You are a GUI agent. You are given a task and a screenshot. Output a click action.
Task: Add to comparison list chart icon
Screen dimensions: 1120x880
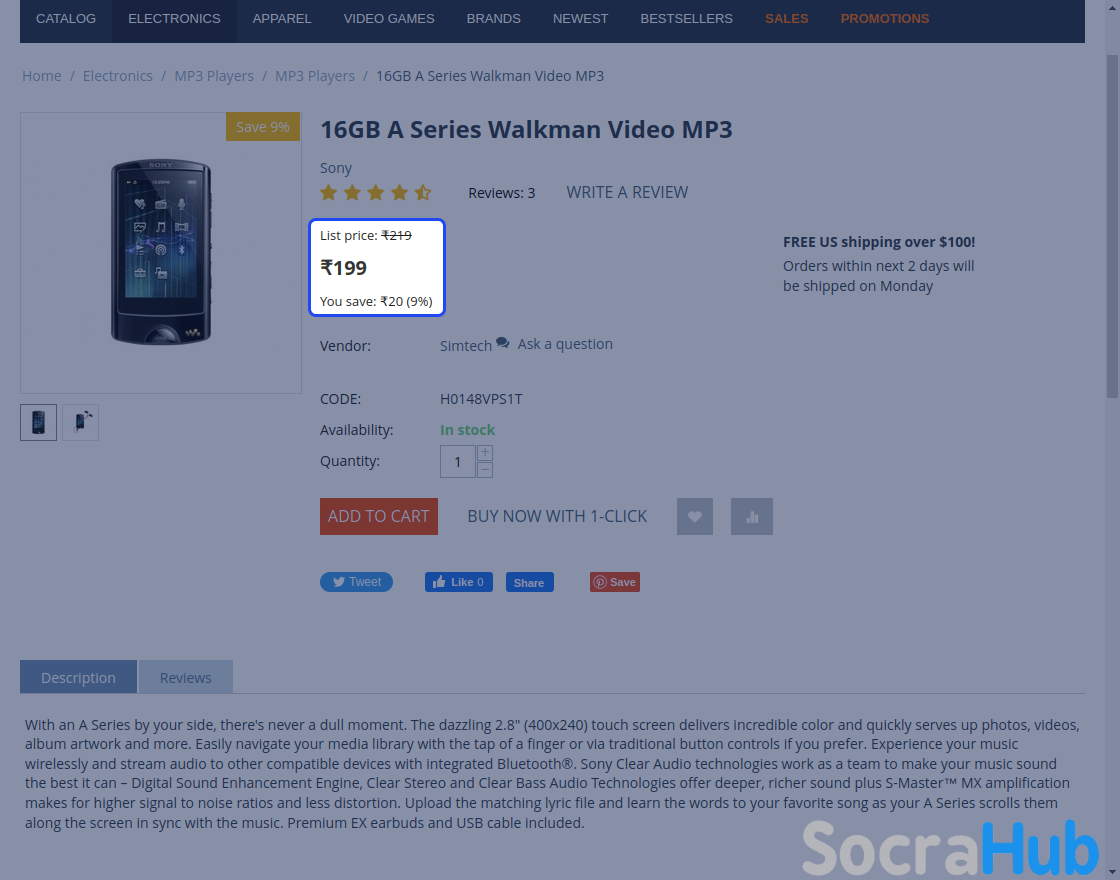click(751, 516)
